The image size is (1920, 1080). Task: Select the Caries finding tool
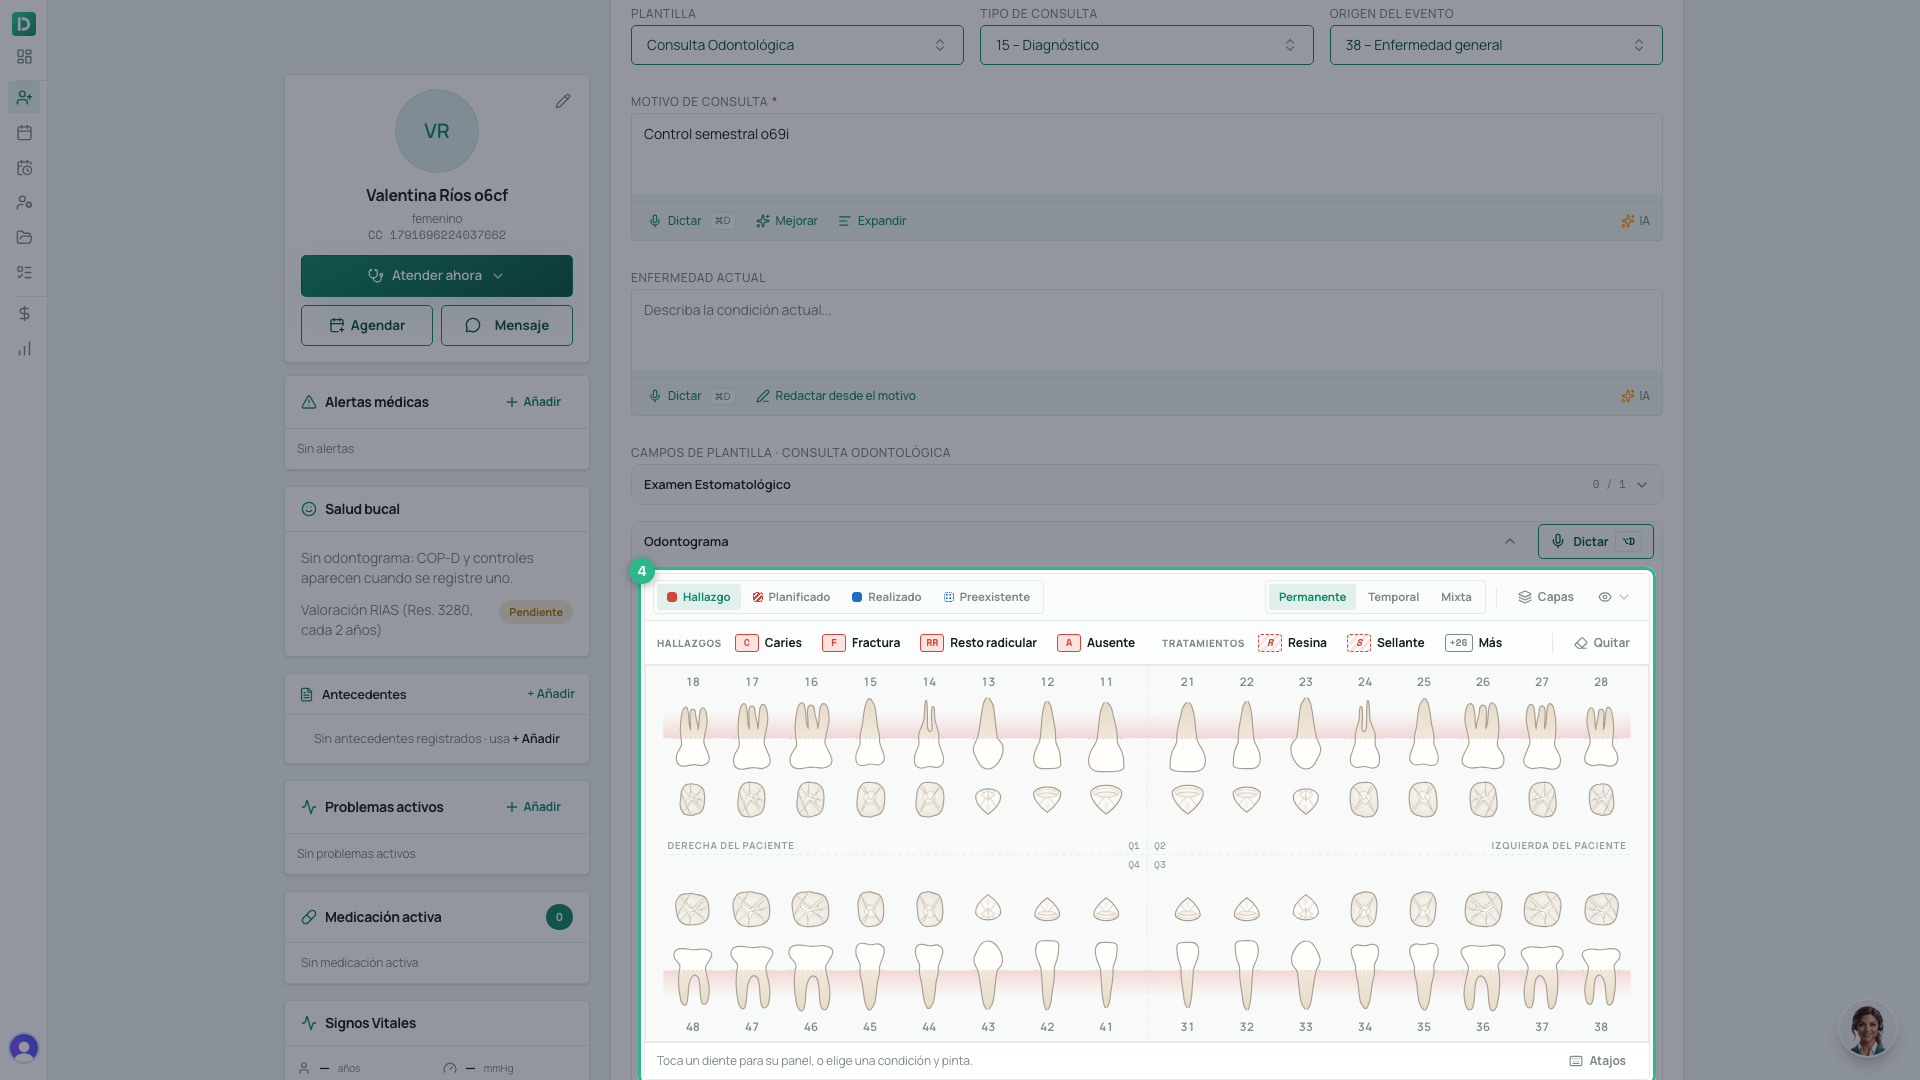pos(768,643)
